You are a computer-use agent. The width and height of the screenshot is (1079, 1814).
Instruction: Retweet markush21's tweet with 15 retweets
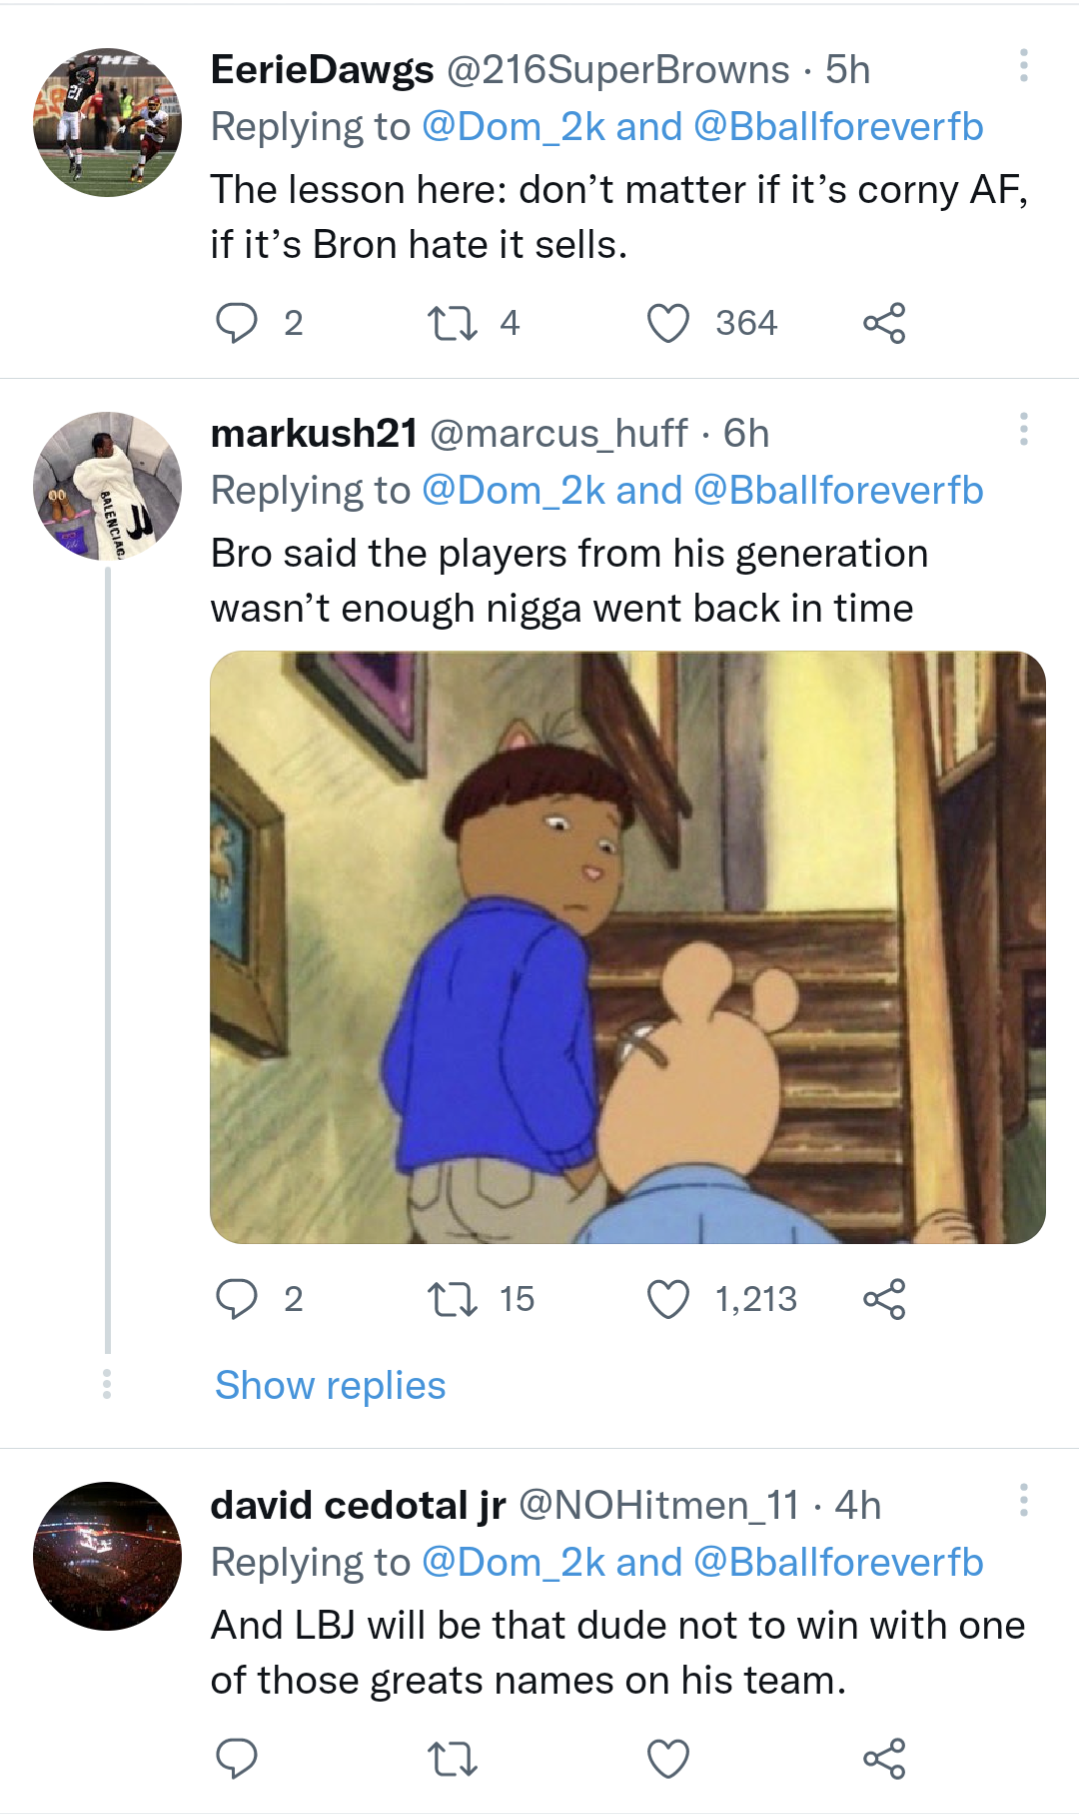pyautogui.click(x=452, y=1299)
